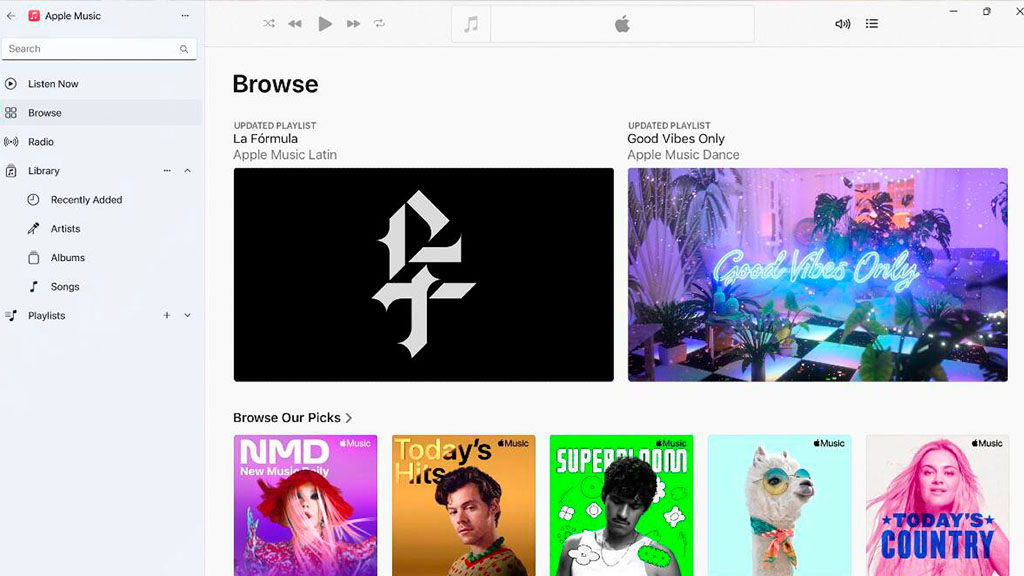Restore down the Apple Music window
1024x576 pixels.
[987, 11]
